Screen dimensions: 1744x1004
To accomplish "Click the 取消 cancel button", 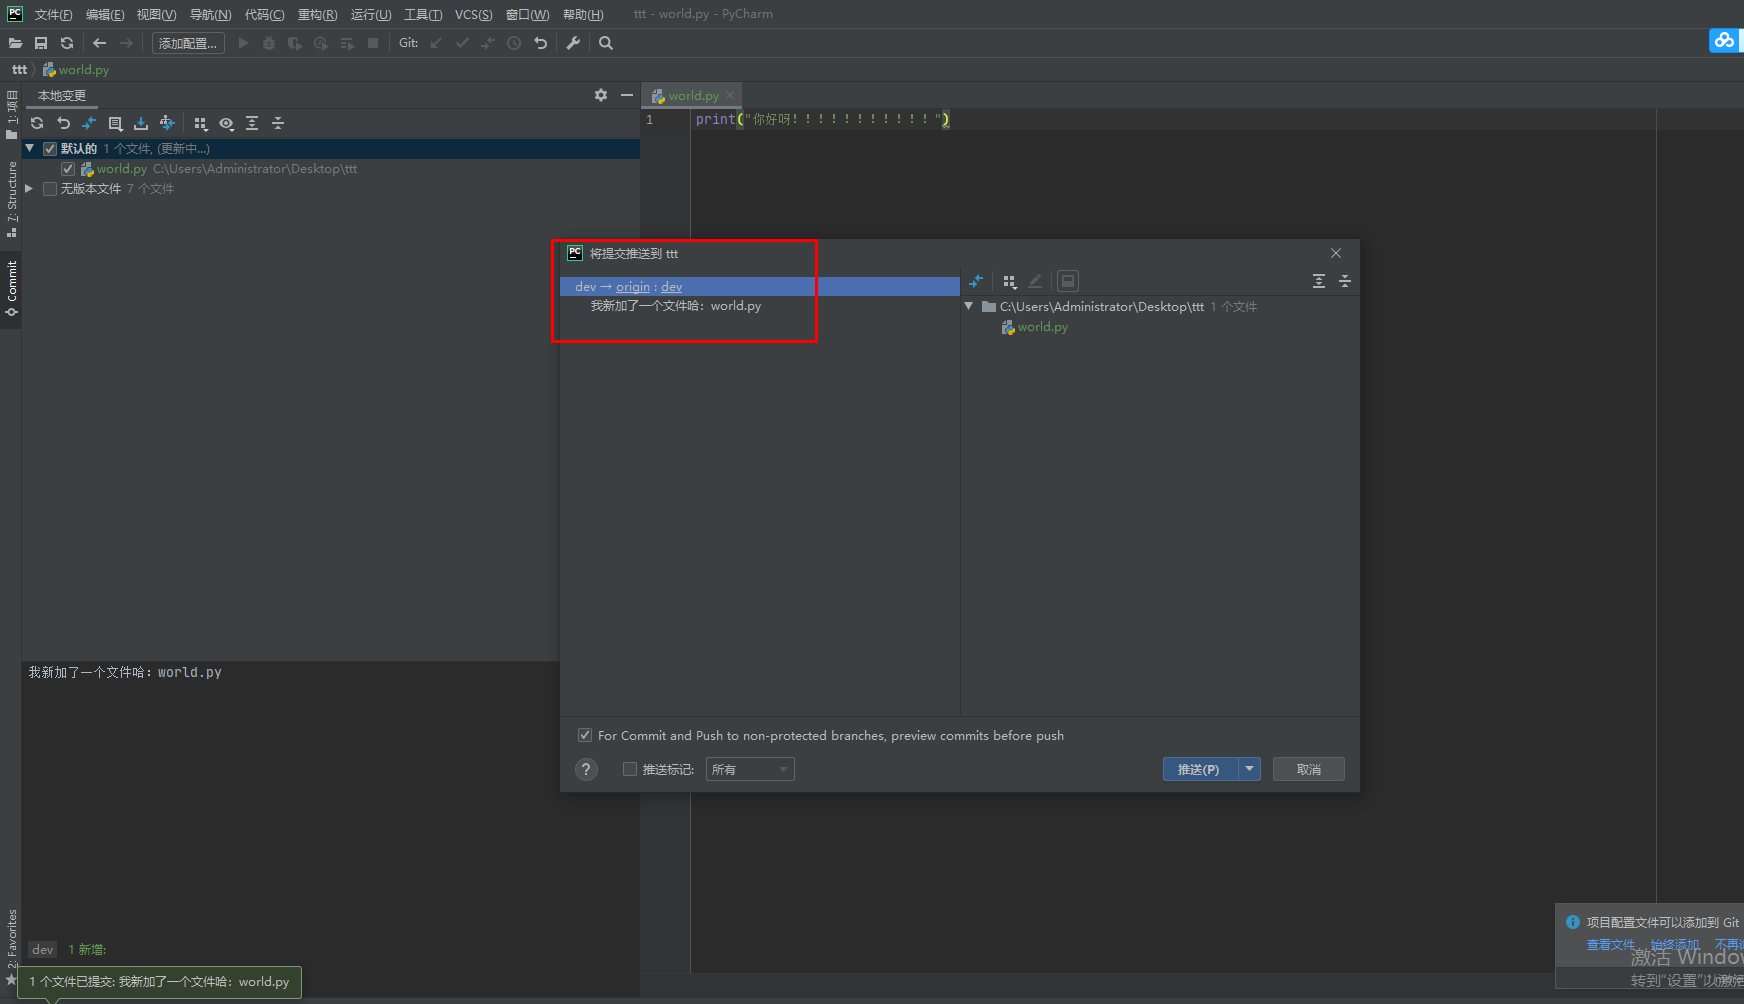I will coord(1308,769).
